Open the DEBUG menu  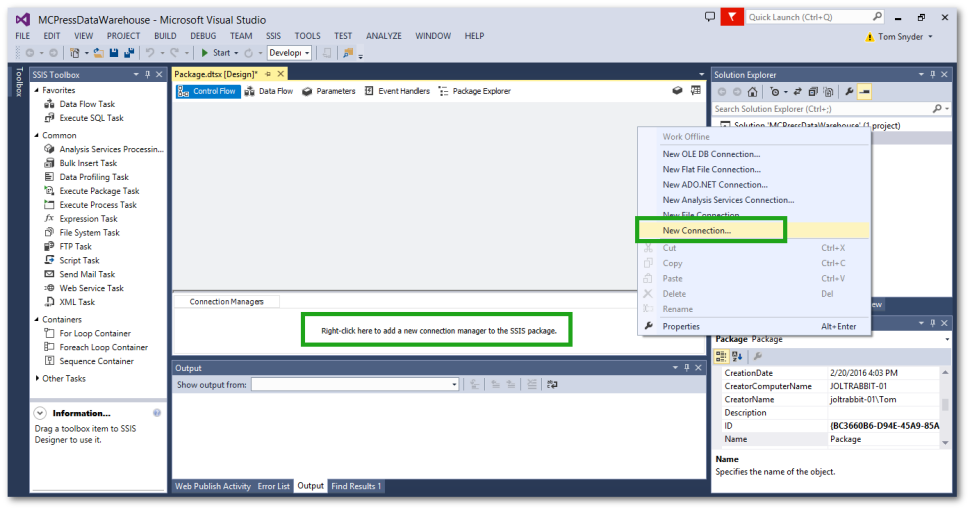pos(203,36)
